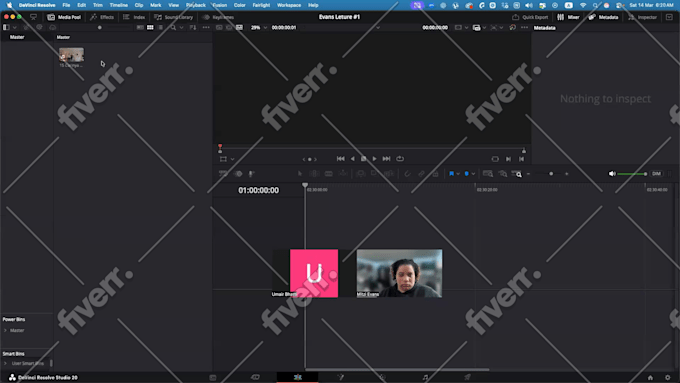Click the detail zoom icon
This screenshot has height=383, width=680.
[503, 173]
